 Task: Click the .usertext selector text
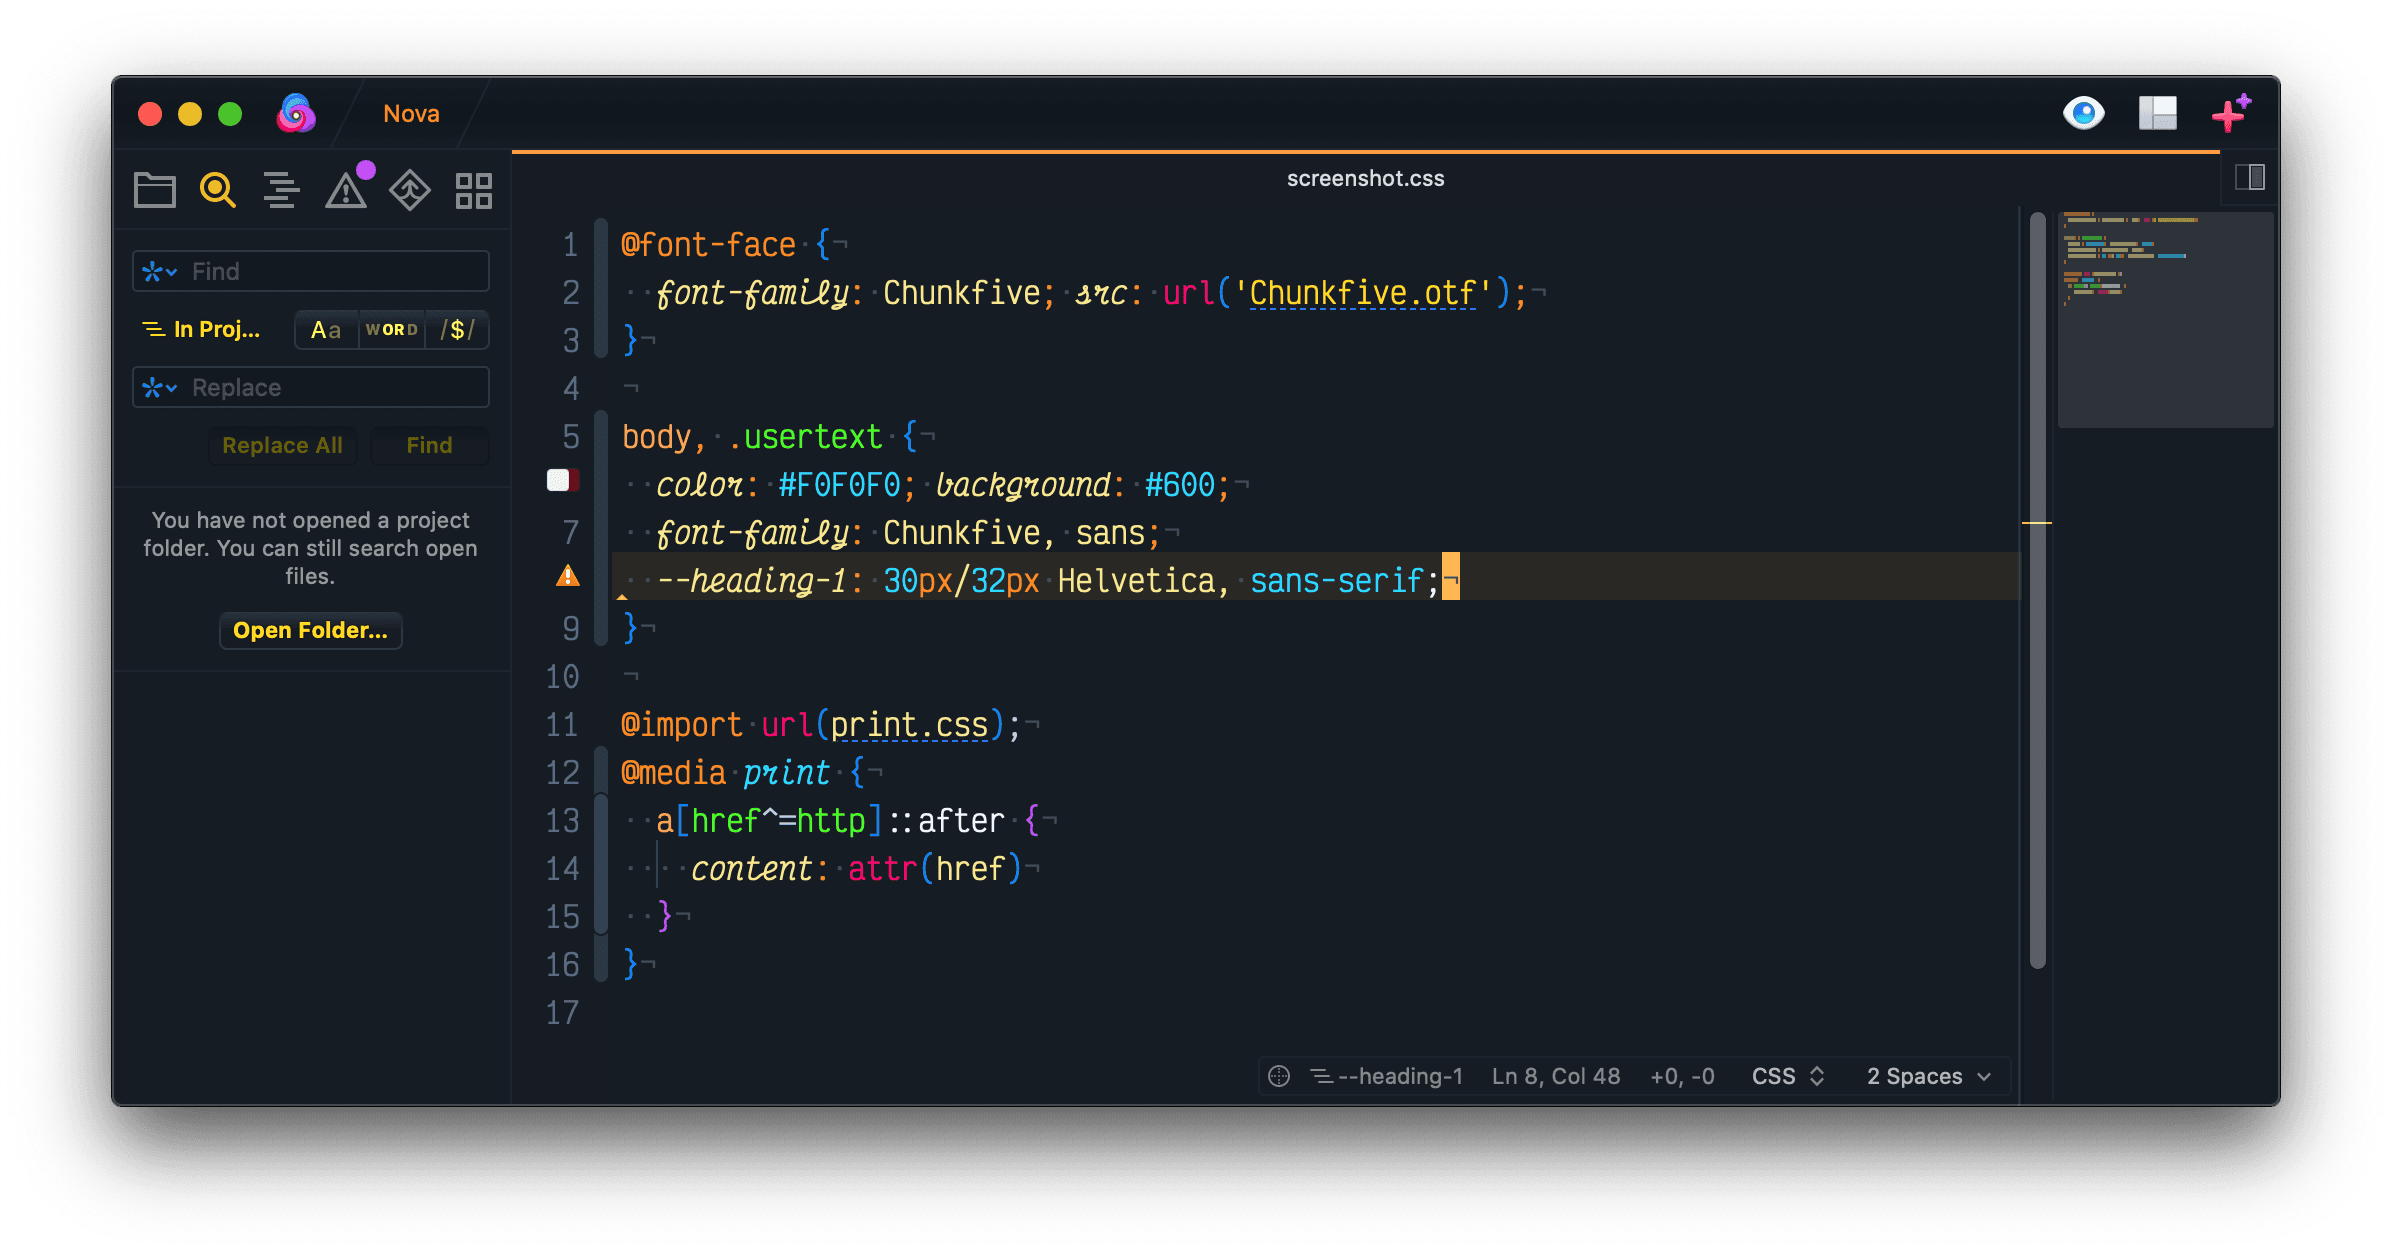click(x=805, y=437)
